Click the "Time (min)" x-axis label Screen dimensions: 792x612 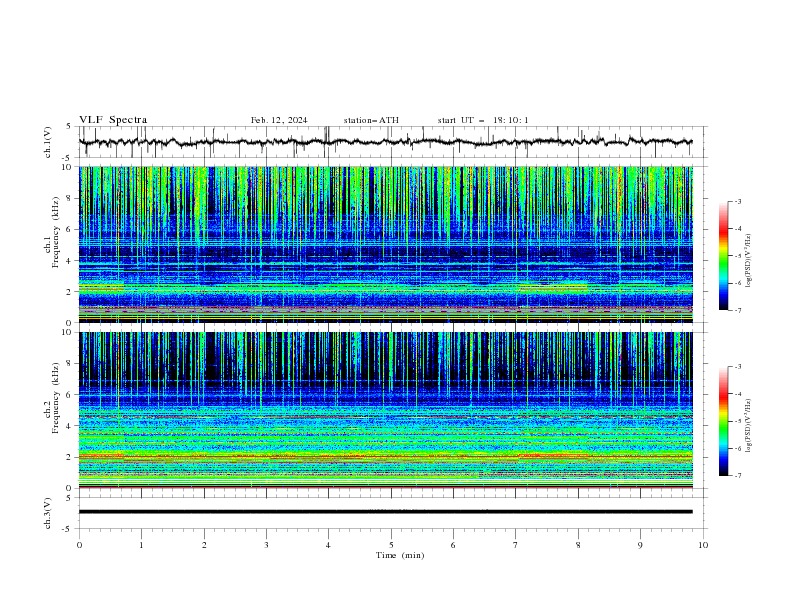[400, 555]
